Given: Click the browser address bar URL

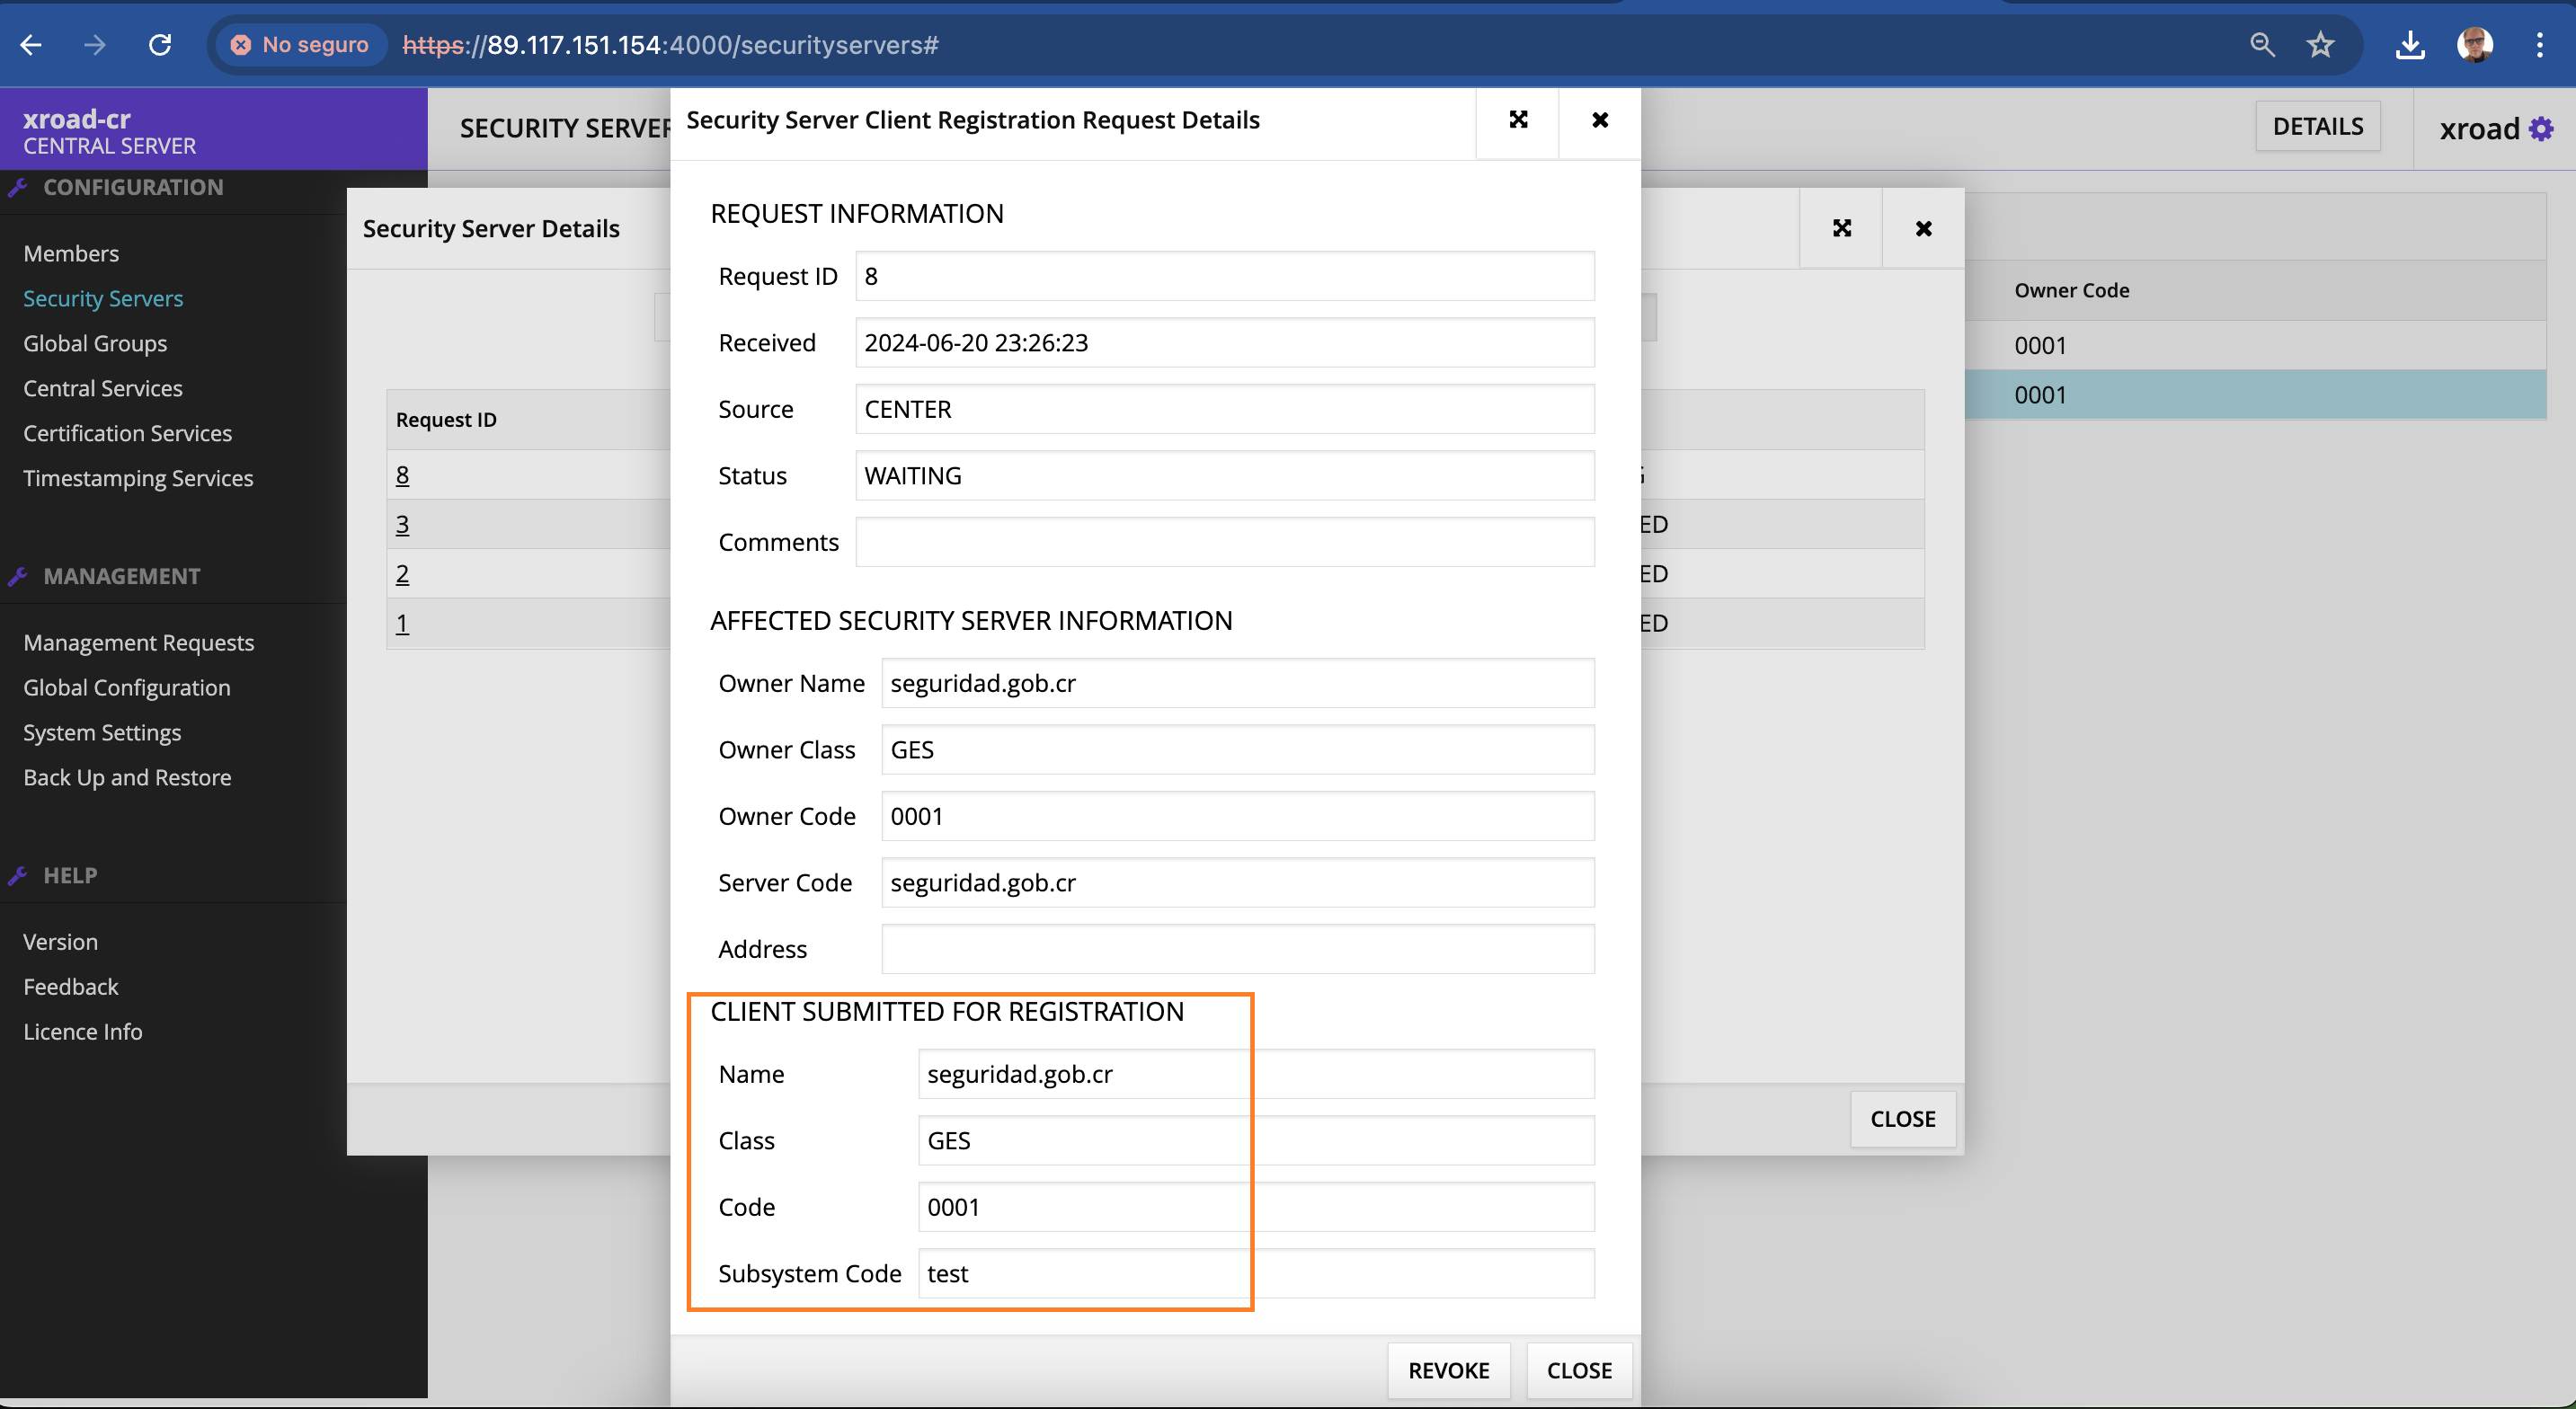Looking at the screenshot, I should 670,45.
